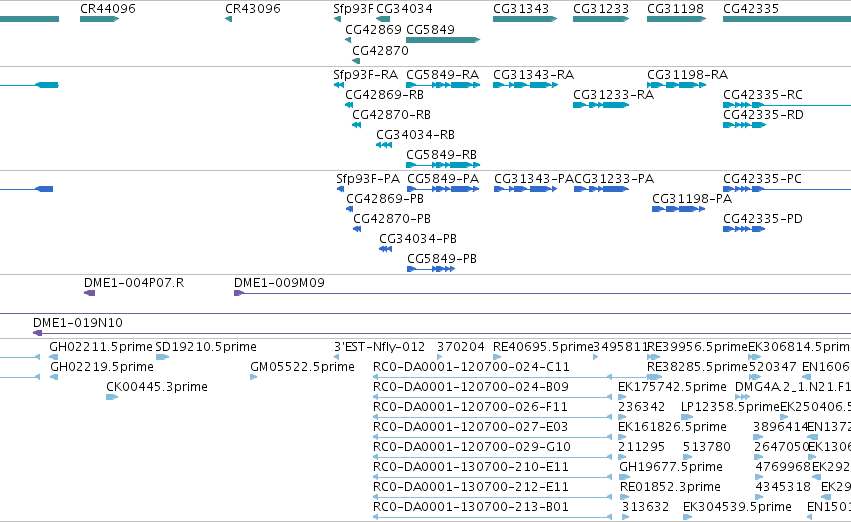The image size is (851, 522).
Task: Click the CG34034 gene label
Action: point(404,9)
